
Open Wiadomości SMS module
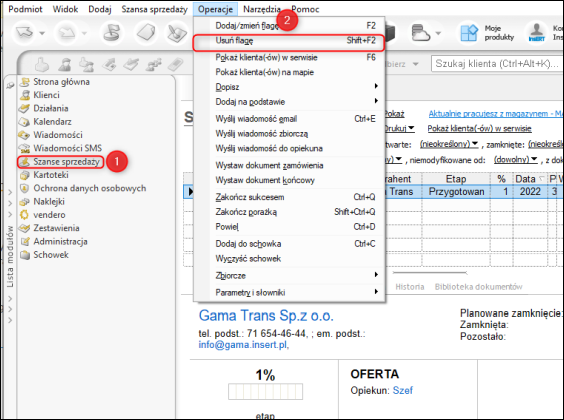(x=60, y=148)
